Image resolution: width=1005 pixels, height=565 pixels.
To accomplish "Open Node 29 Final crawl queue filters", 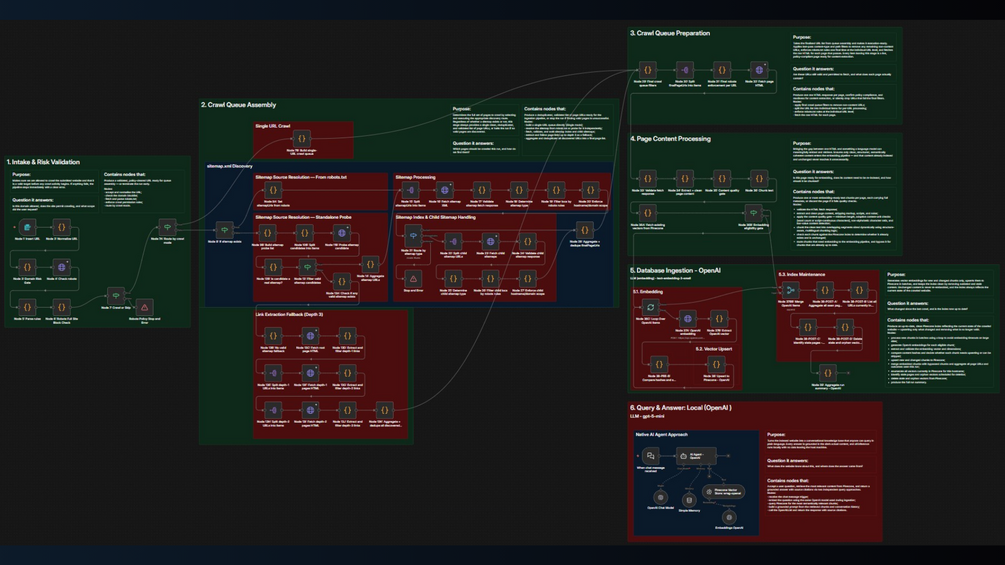I will click(647, 70).
